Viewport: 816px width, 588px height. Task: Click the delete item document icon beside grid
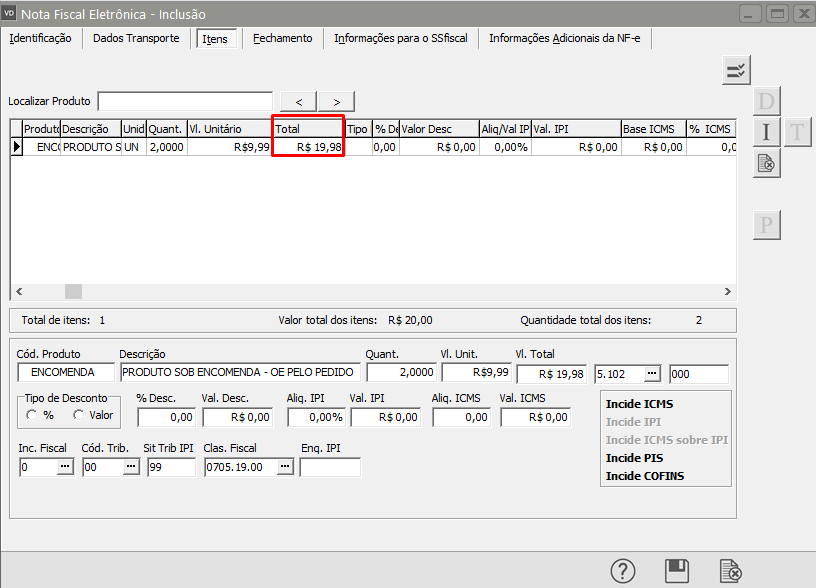(766, 163)
